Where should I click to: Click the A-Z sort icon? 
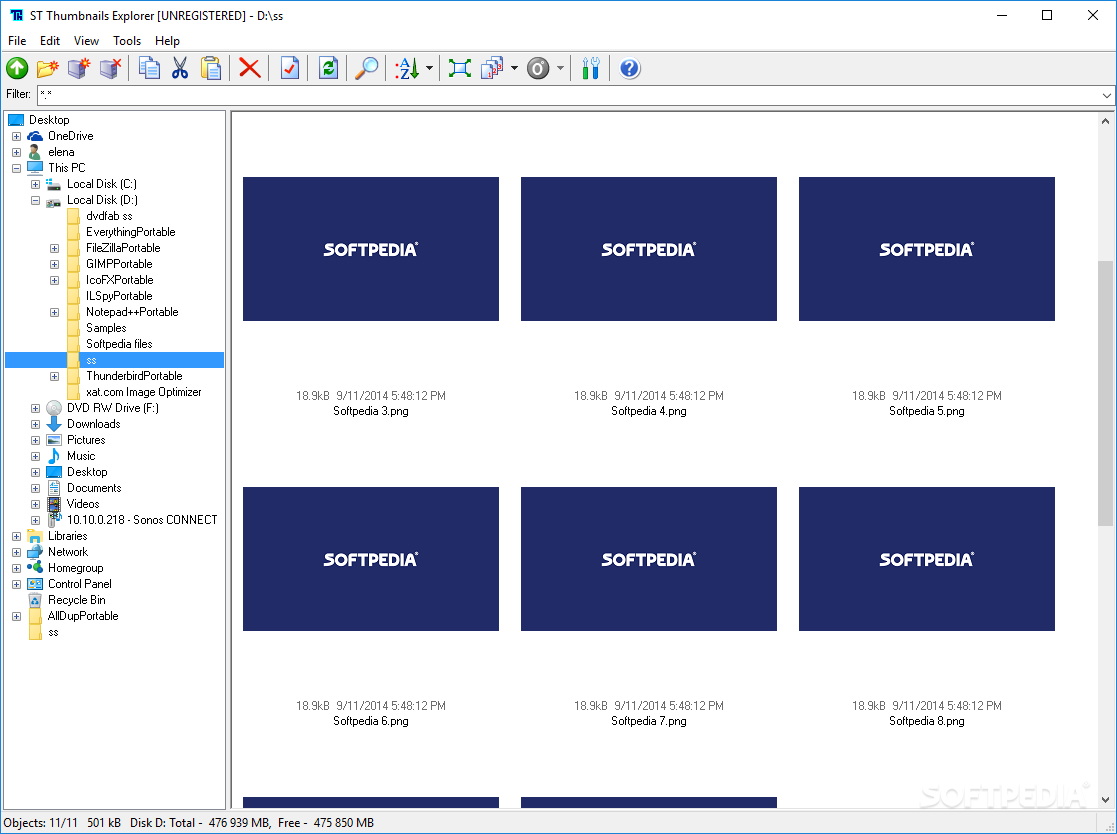[x=407, y=68]
